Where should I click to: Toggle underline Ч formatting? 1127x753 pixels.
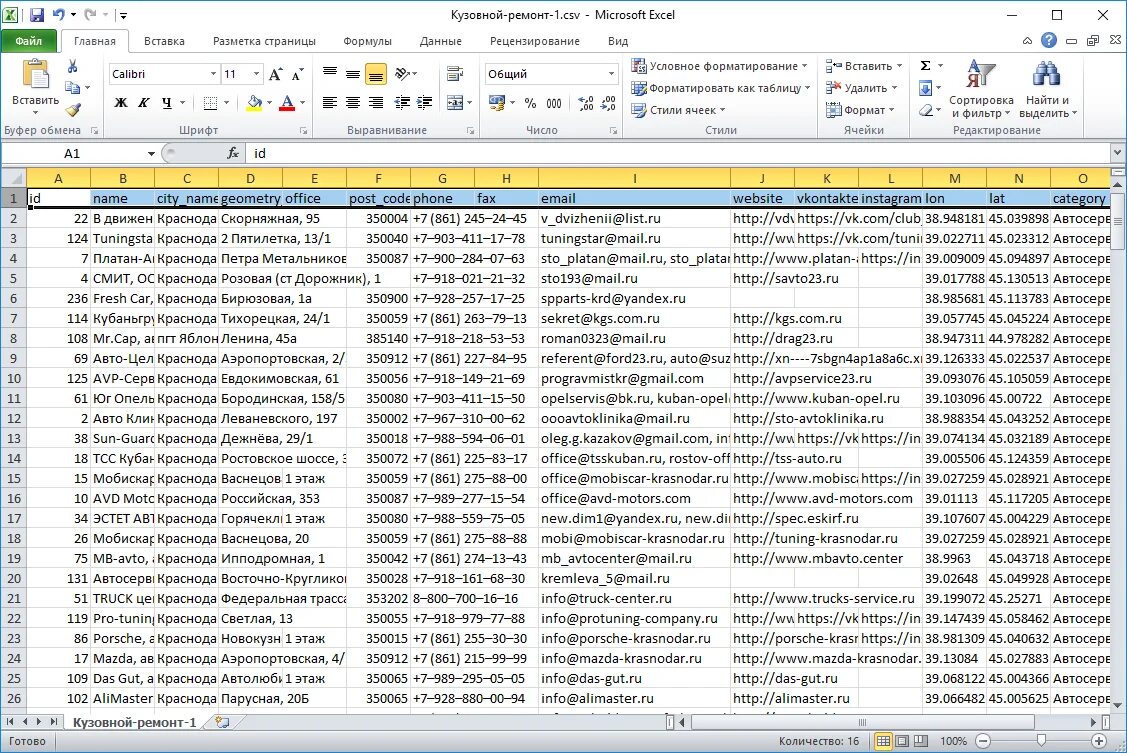(x=167, y=103)
